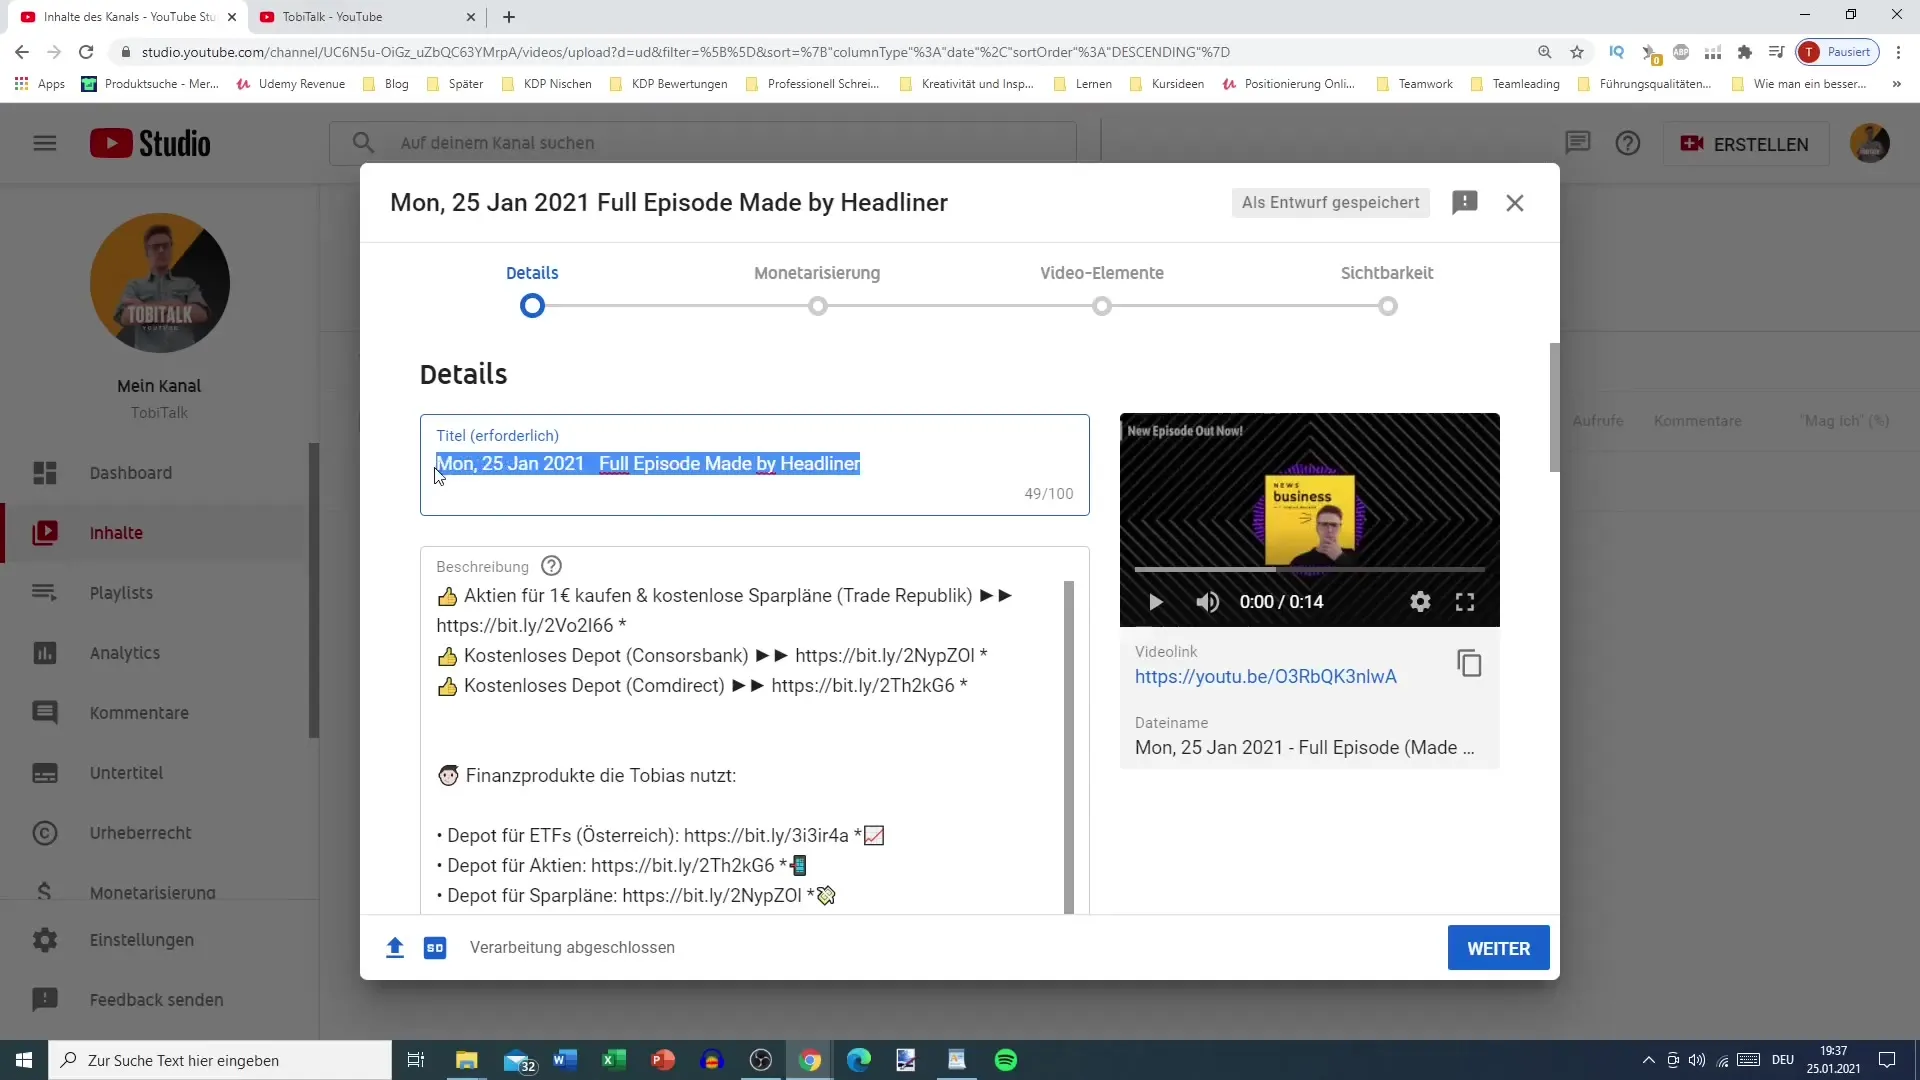1920x1080 pixels.
Task: Open the Windows Start menu
Action: point(24,1060)
